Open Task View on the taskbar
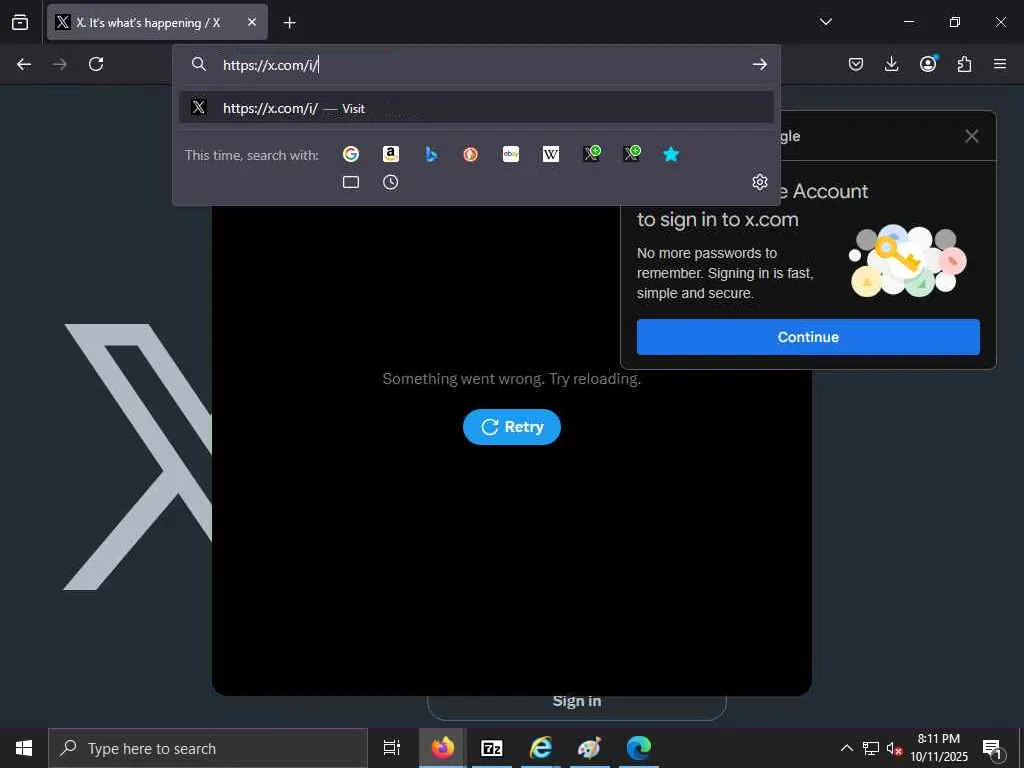 [x=392, y=748]
